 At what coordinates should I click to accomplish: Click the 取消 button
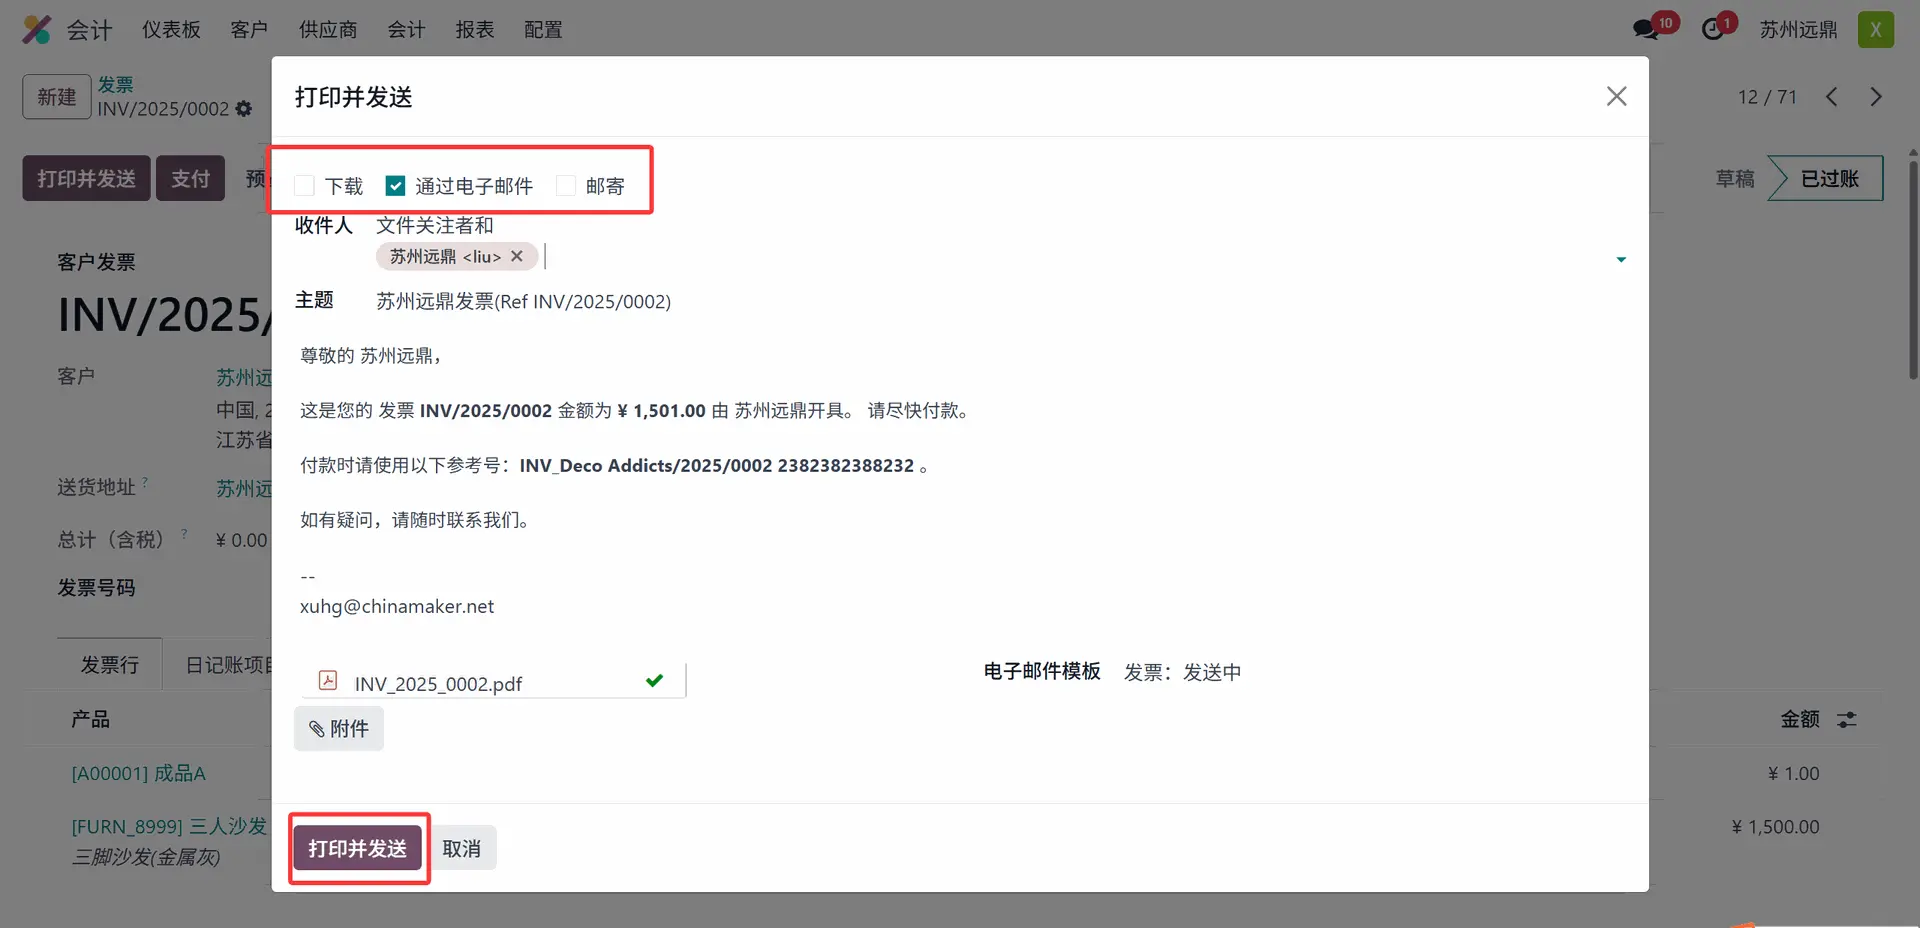point(461,849)
